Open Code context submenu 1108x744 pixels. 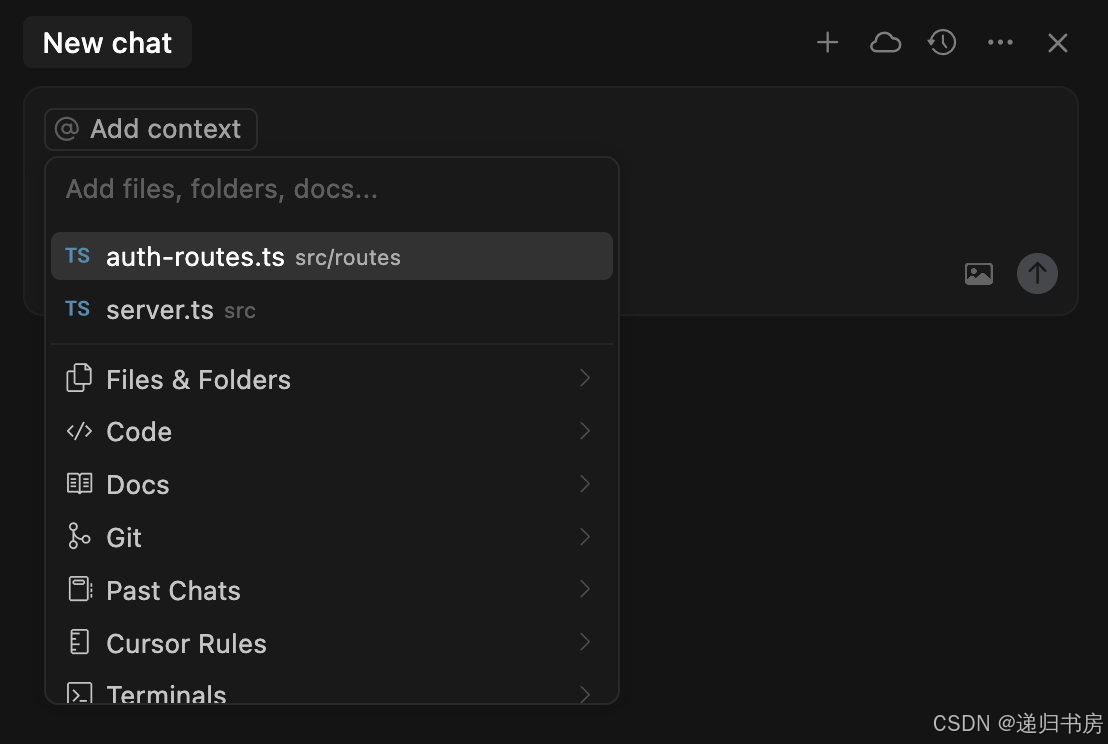click(x=331, y=432)
